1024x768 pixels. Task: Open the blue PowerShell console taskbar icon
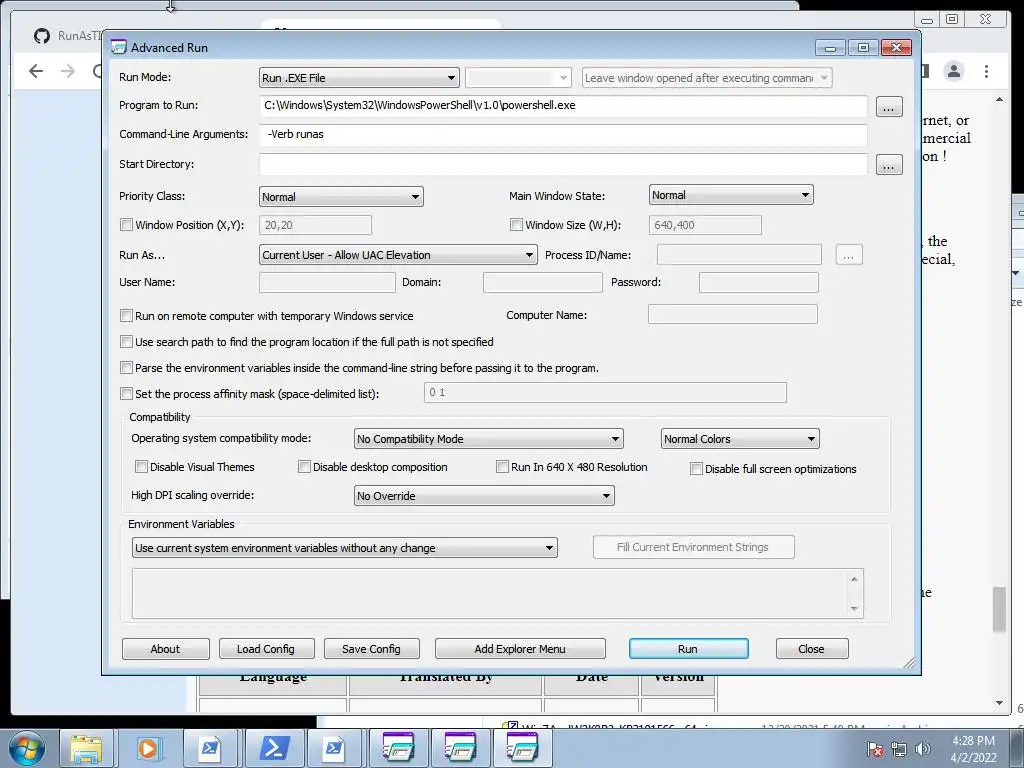(272, 749)
